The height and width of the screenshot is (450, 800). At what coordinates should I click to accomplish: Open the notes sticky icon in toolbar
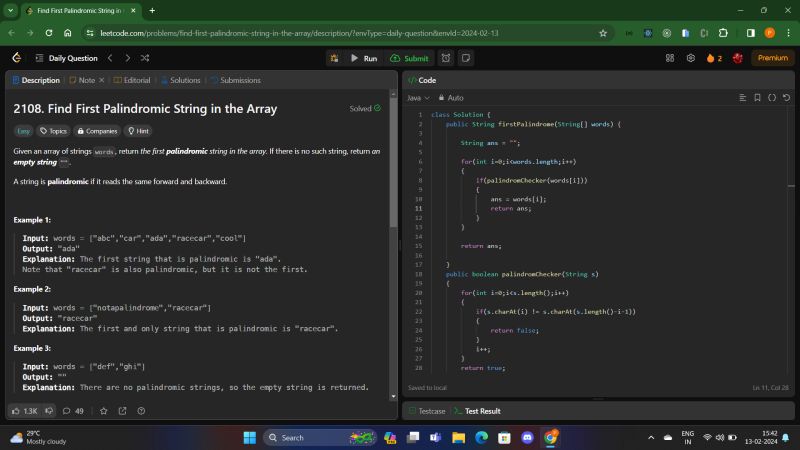pos(466,58)
